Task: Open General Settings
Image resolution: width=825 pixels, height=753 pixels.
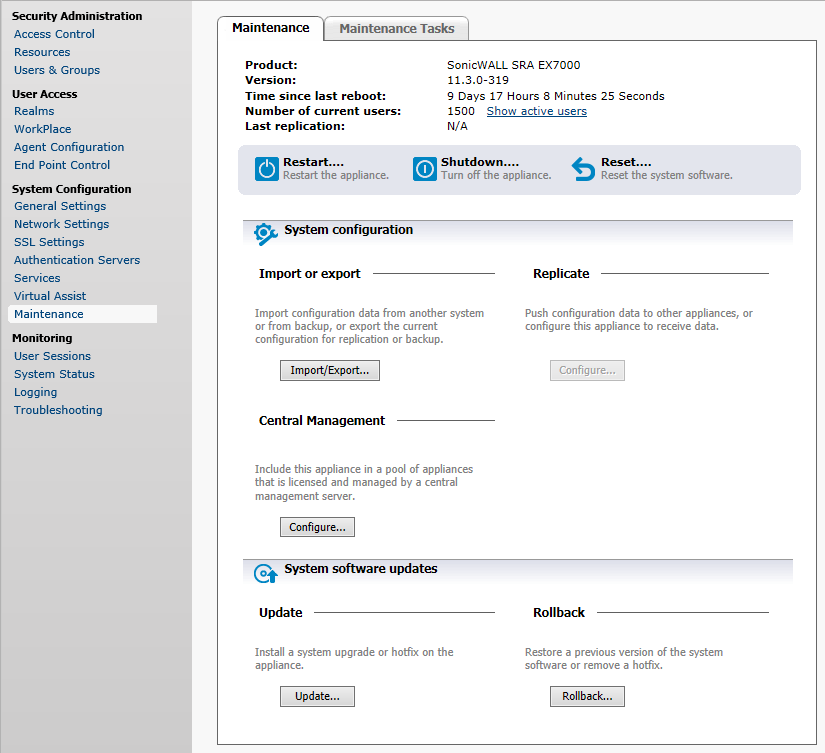Action: [x=60, y=206]
